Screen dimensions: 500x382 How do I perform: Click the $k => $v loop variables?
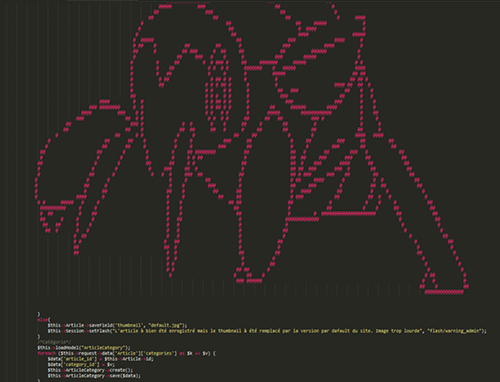(197, 353)
